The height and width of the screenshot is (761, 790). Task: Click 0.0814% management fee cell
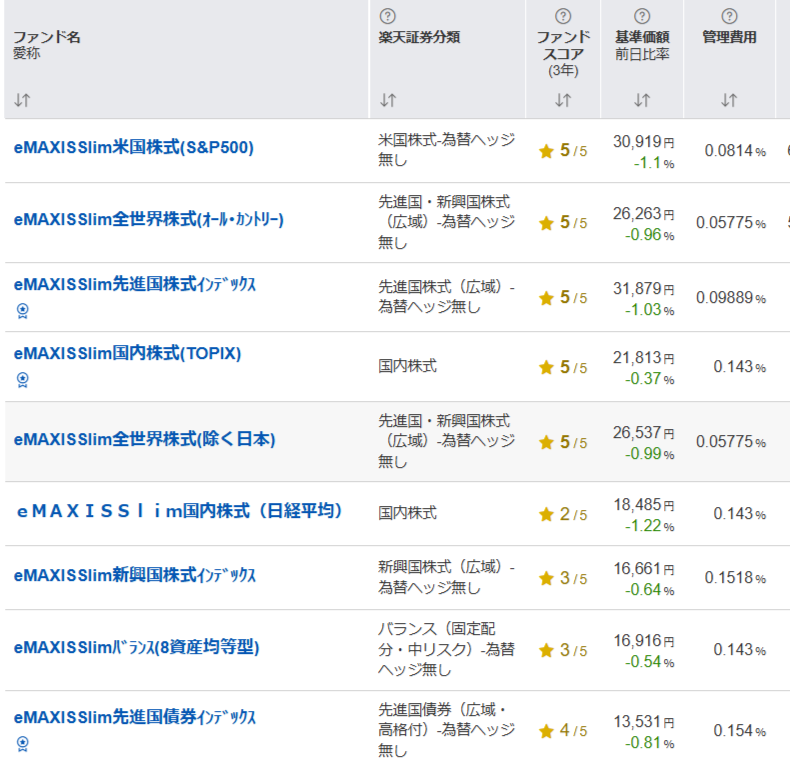point(735,151)
